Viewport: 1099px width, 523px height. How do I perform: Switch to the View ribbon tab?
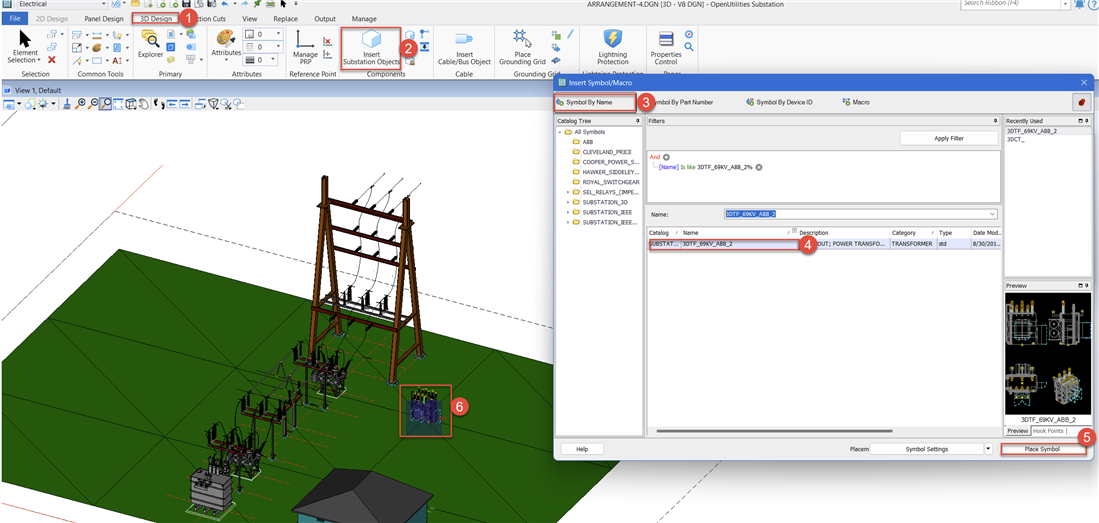tap(250, 19)
